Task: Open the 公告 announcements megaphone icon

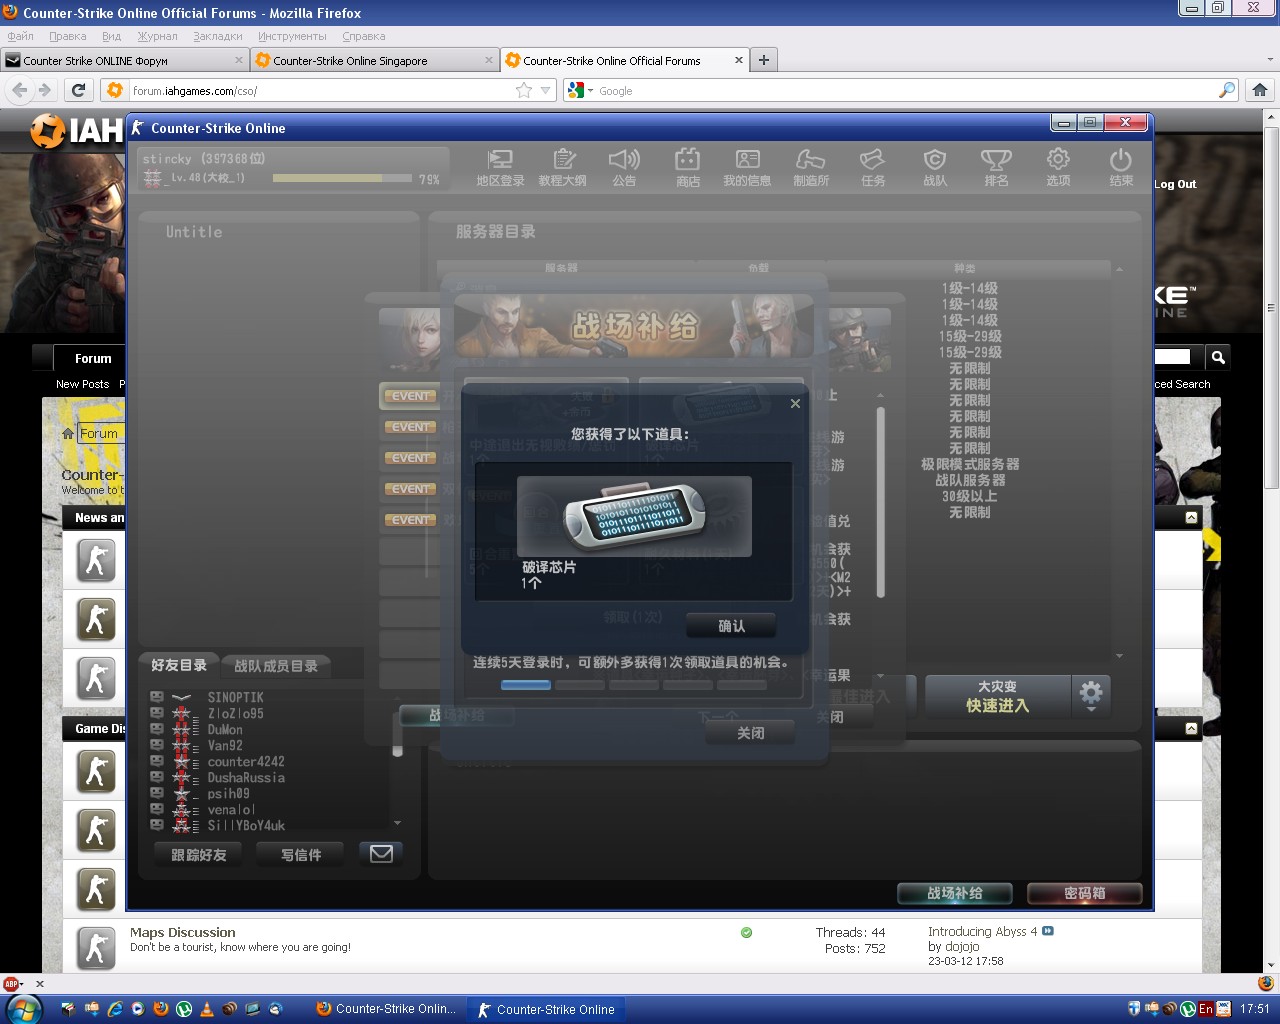Action: tap(624, 167)
